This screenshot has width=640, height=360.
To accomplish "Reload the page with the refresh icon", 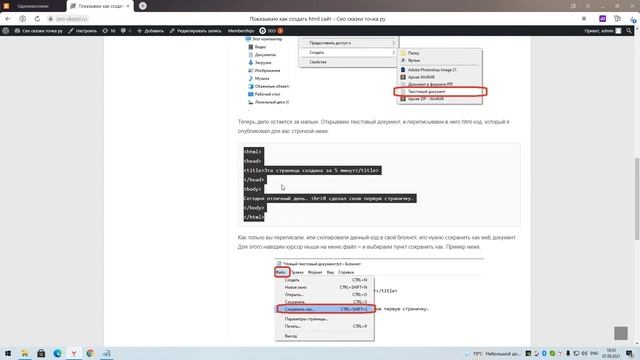I will [37, 19].
